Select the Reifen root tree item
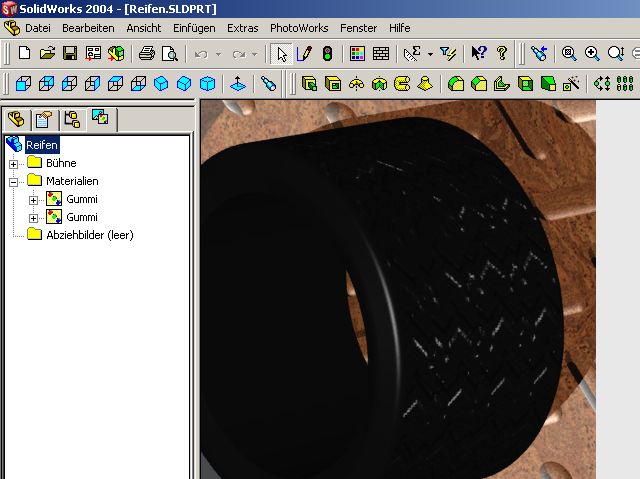Image resolution: width=640 pixels, height=479 pixels. click(42, 145)
